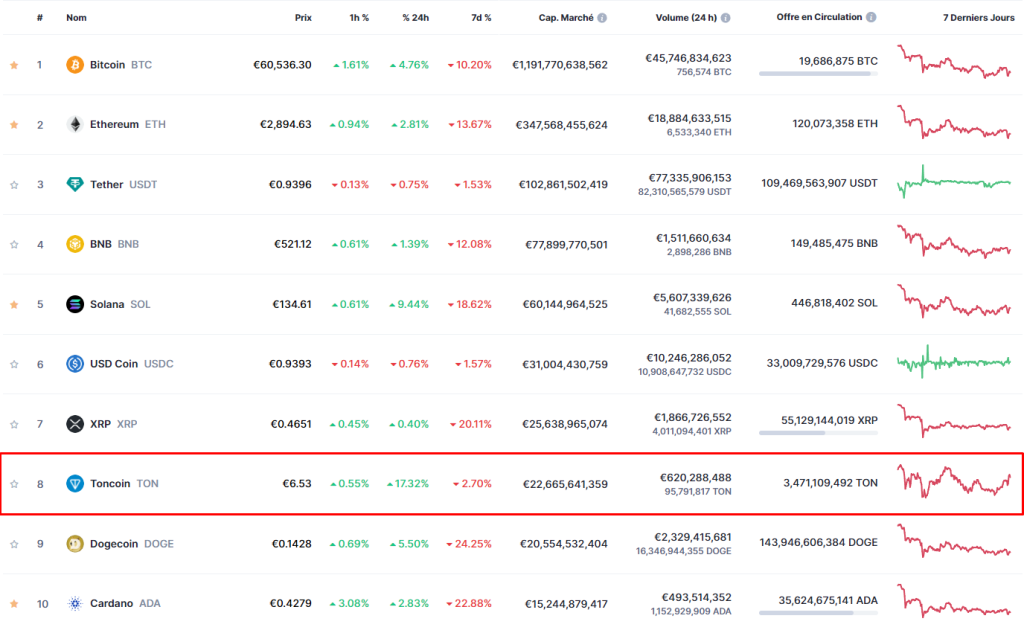The height and width of the screenshot is (633, 1024).
Task: Sort the table by Prix column
Action: pos(302,18)
